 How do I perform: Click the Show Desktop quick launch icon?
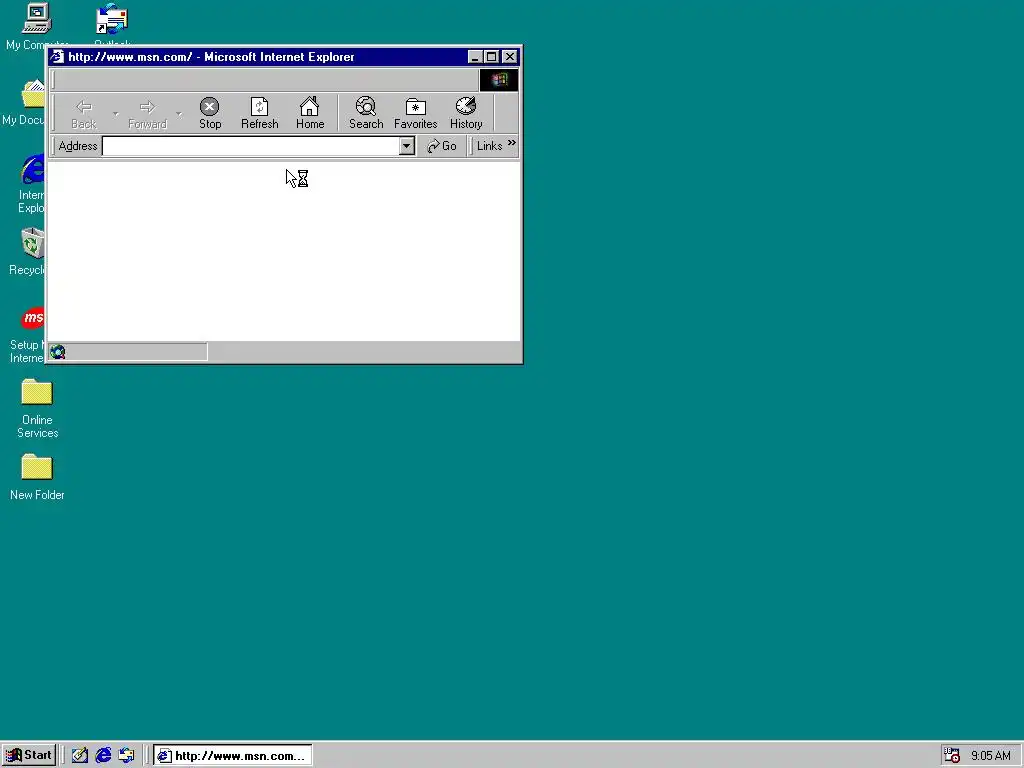coord(80,756)
